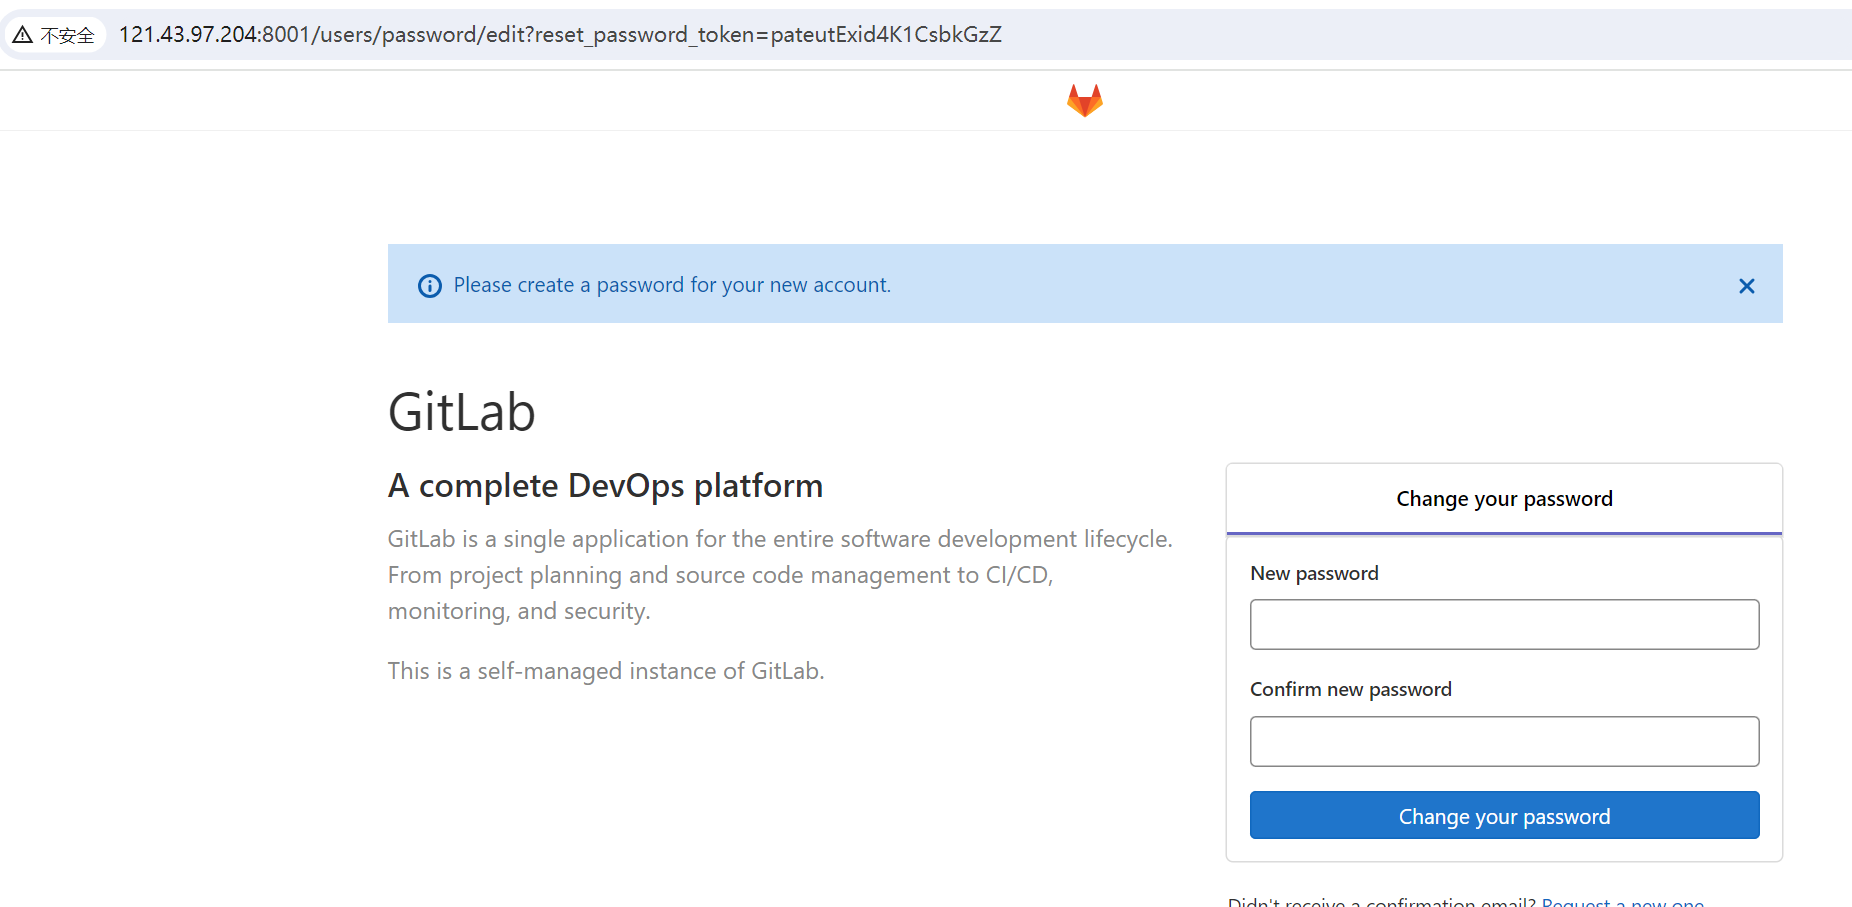Click the 不安全 site security label

(67, 36)
